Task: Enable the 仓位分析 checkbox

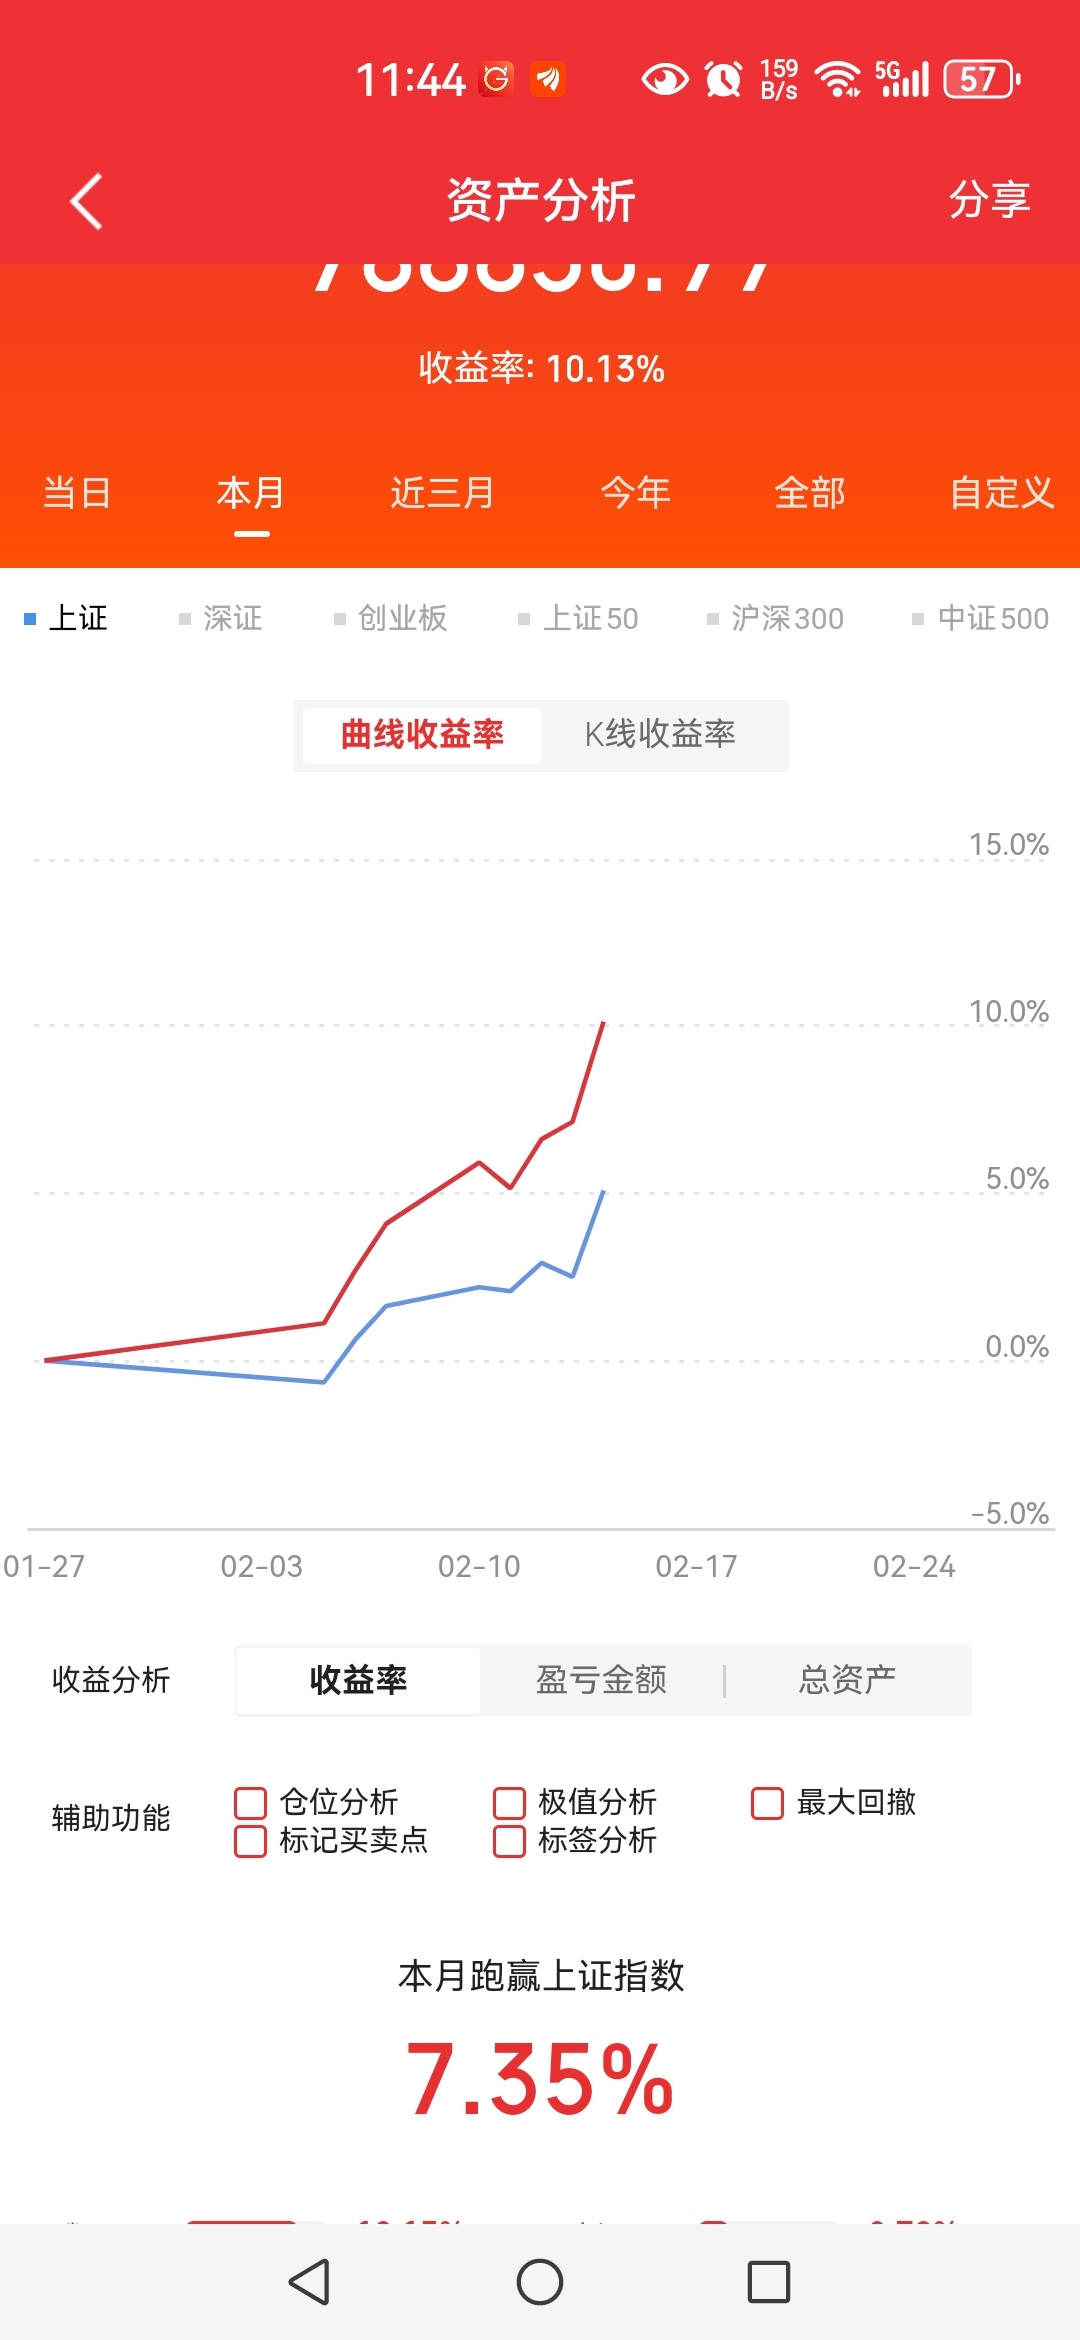Action: point(251,1803)
